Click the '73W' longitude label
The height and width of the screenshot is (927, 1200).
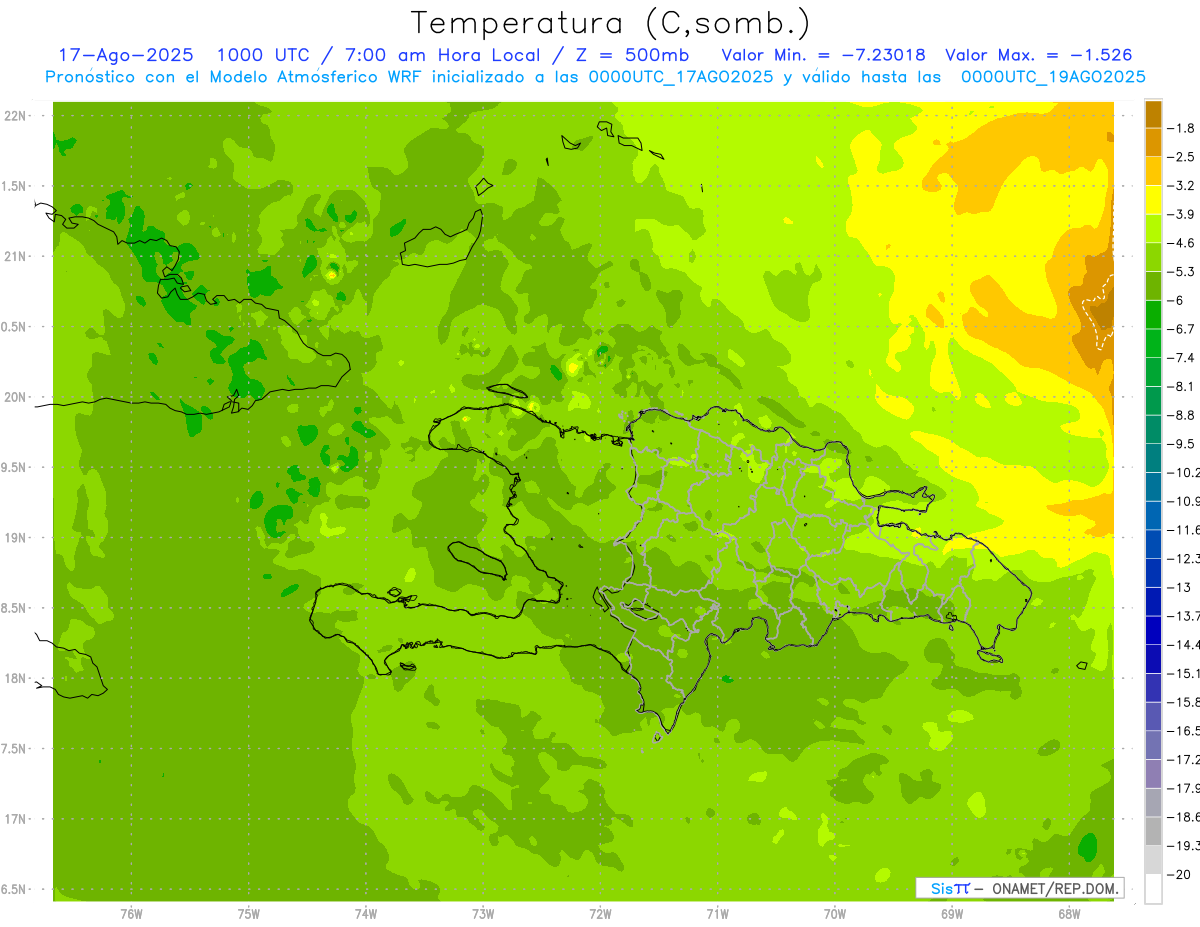tap(483, 914)
